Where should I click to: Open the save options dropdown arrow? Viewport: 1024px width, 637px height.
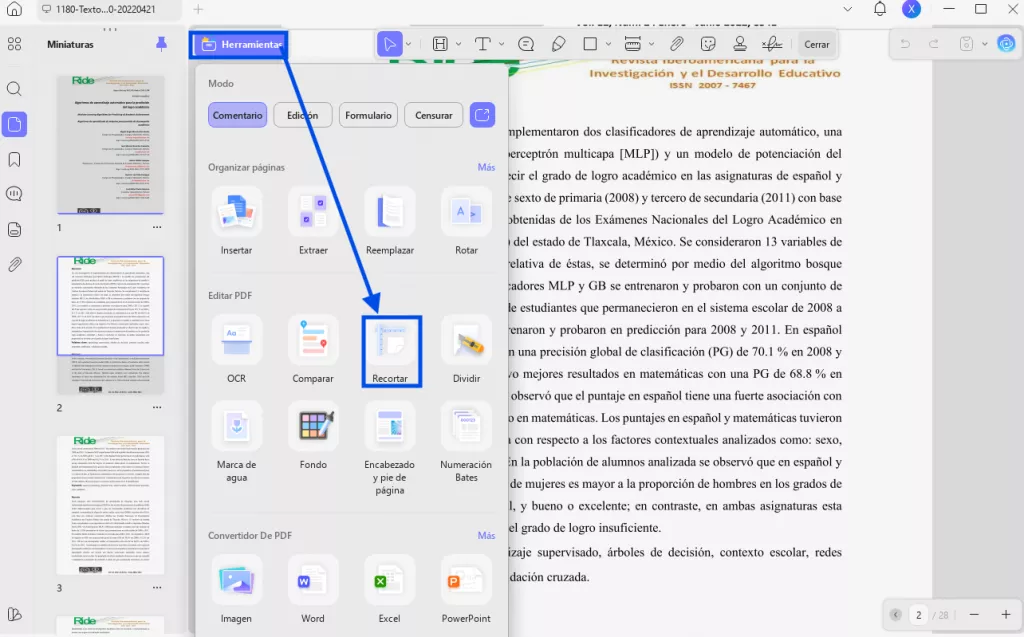[984, 44]
